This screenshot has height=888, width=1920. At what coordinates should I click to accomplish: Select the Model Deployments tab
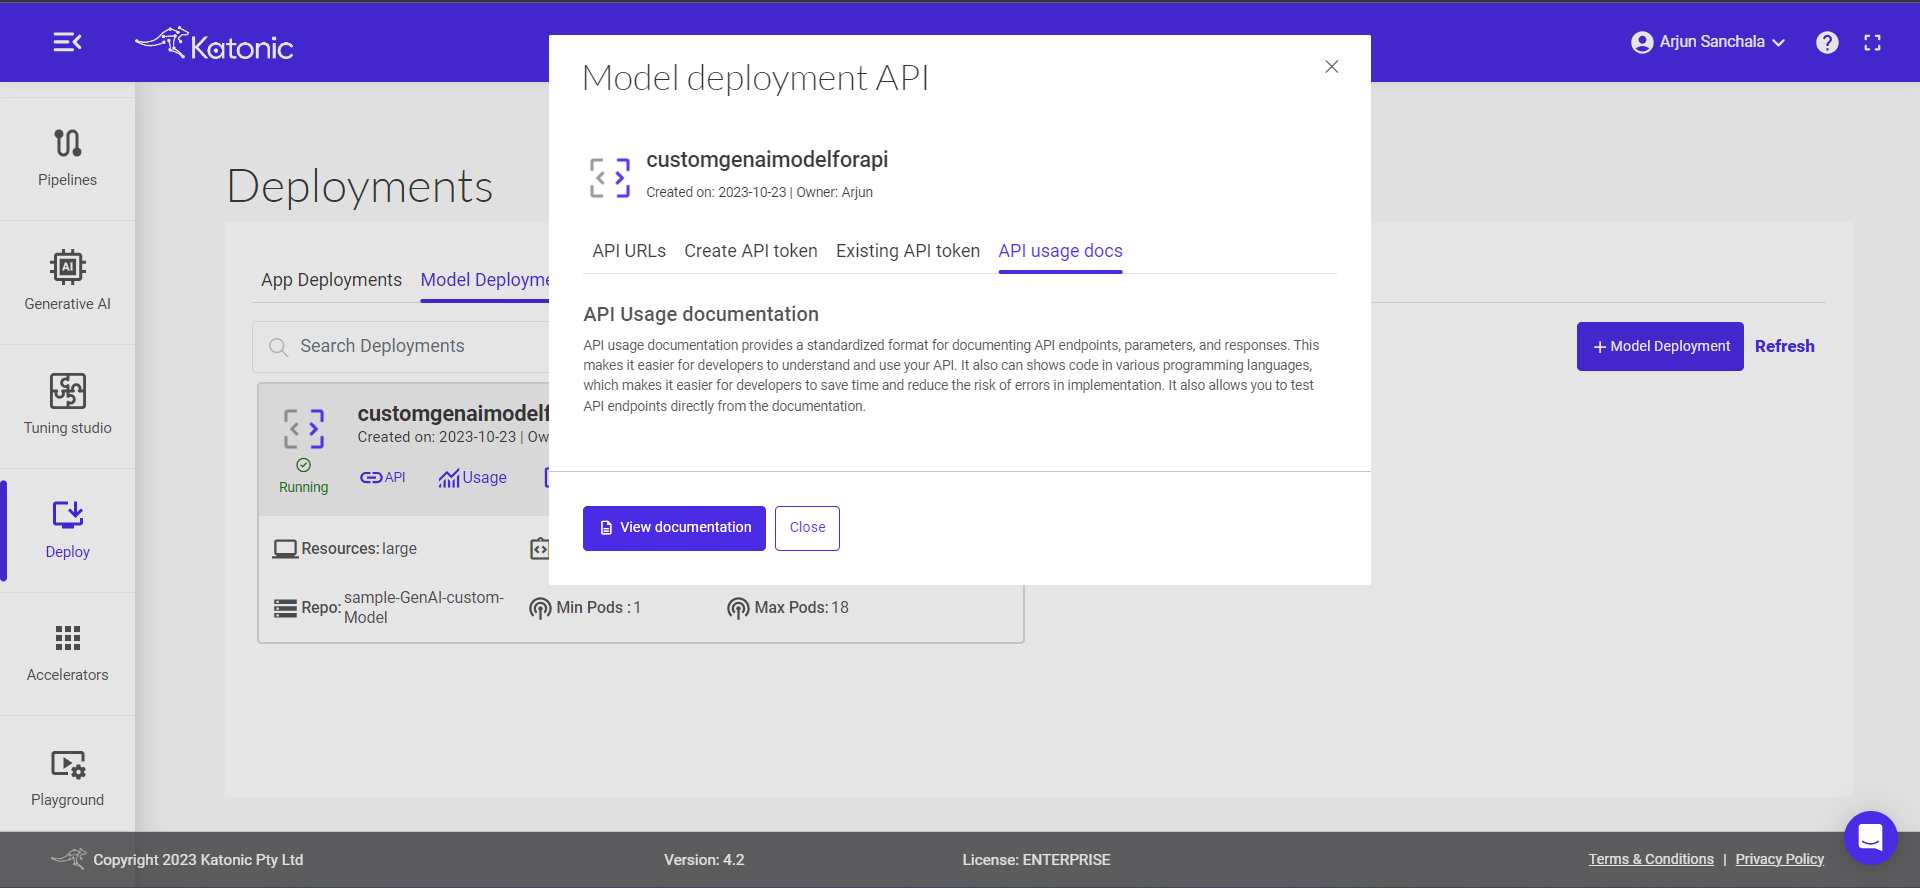[x=485, y=280]
